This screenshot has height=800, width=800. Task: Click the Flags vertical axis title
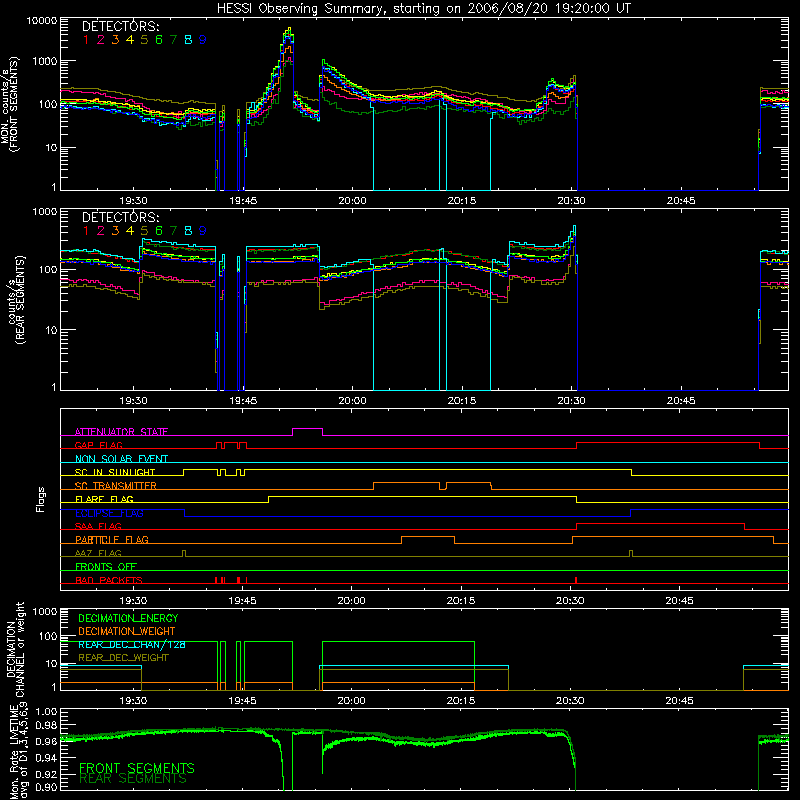coord(41,499)
